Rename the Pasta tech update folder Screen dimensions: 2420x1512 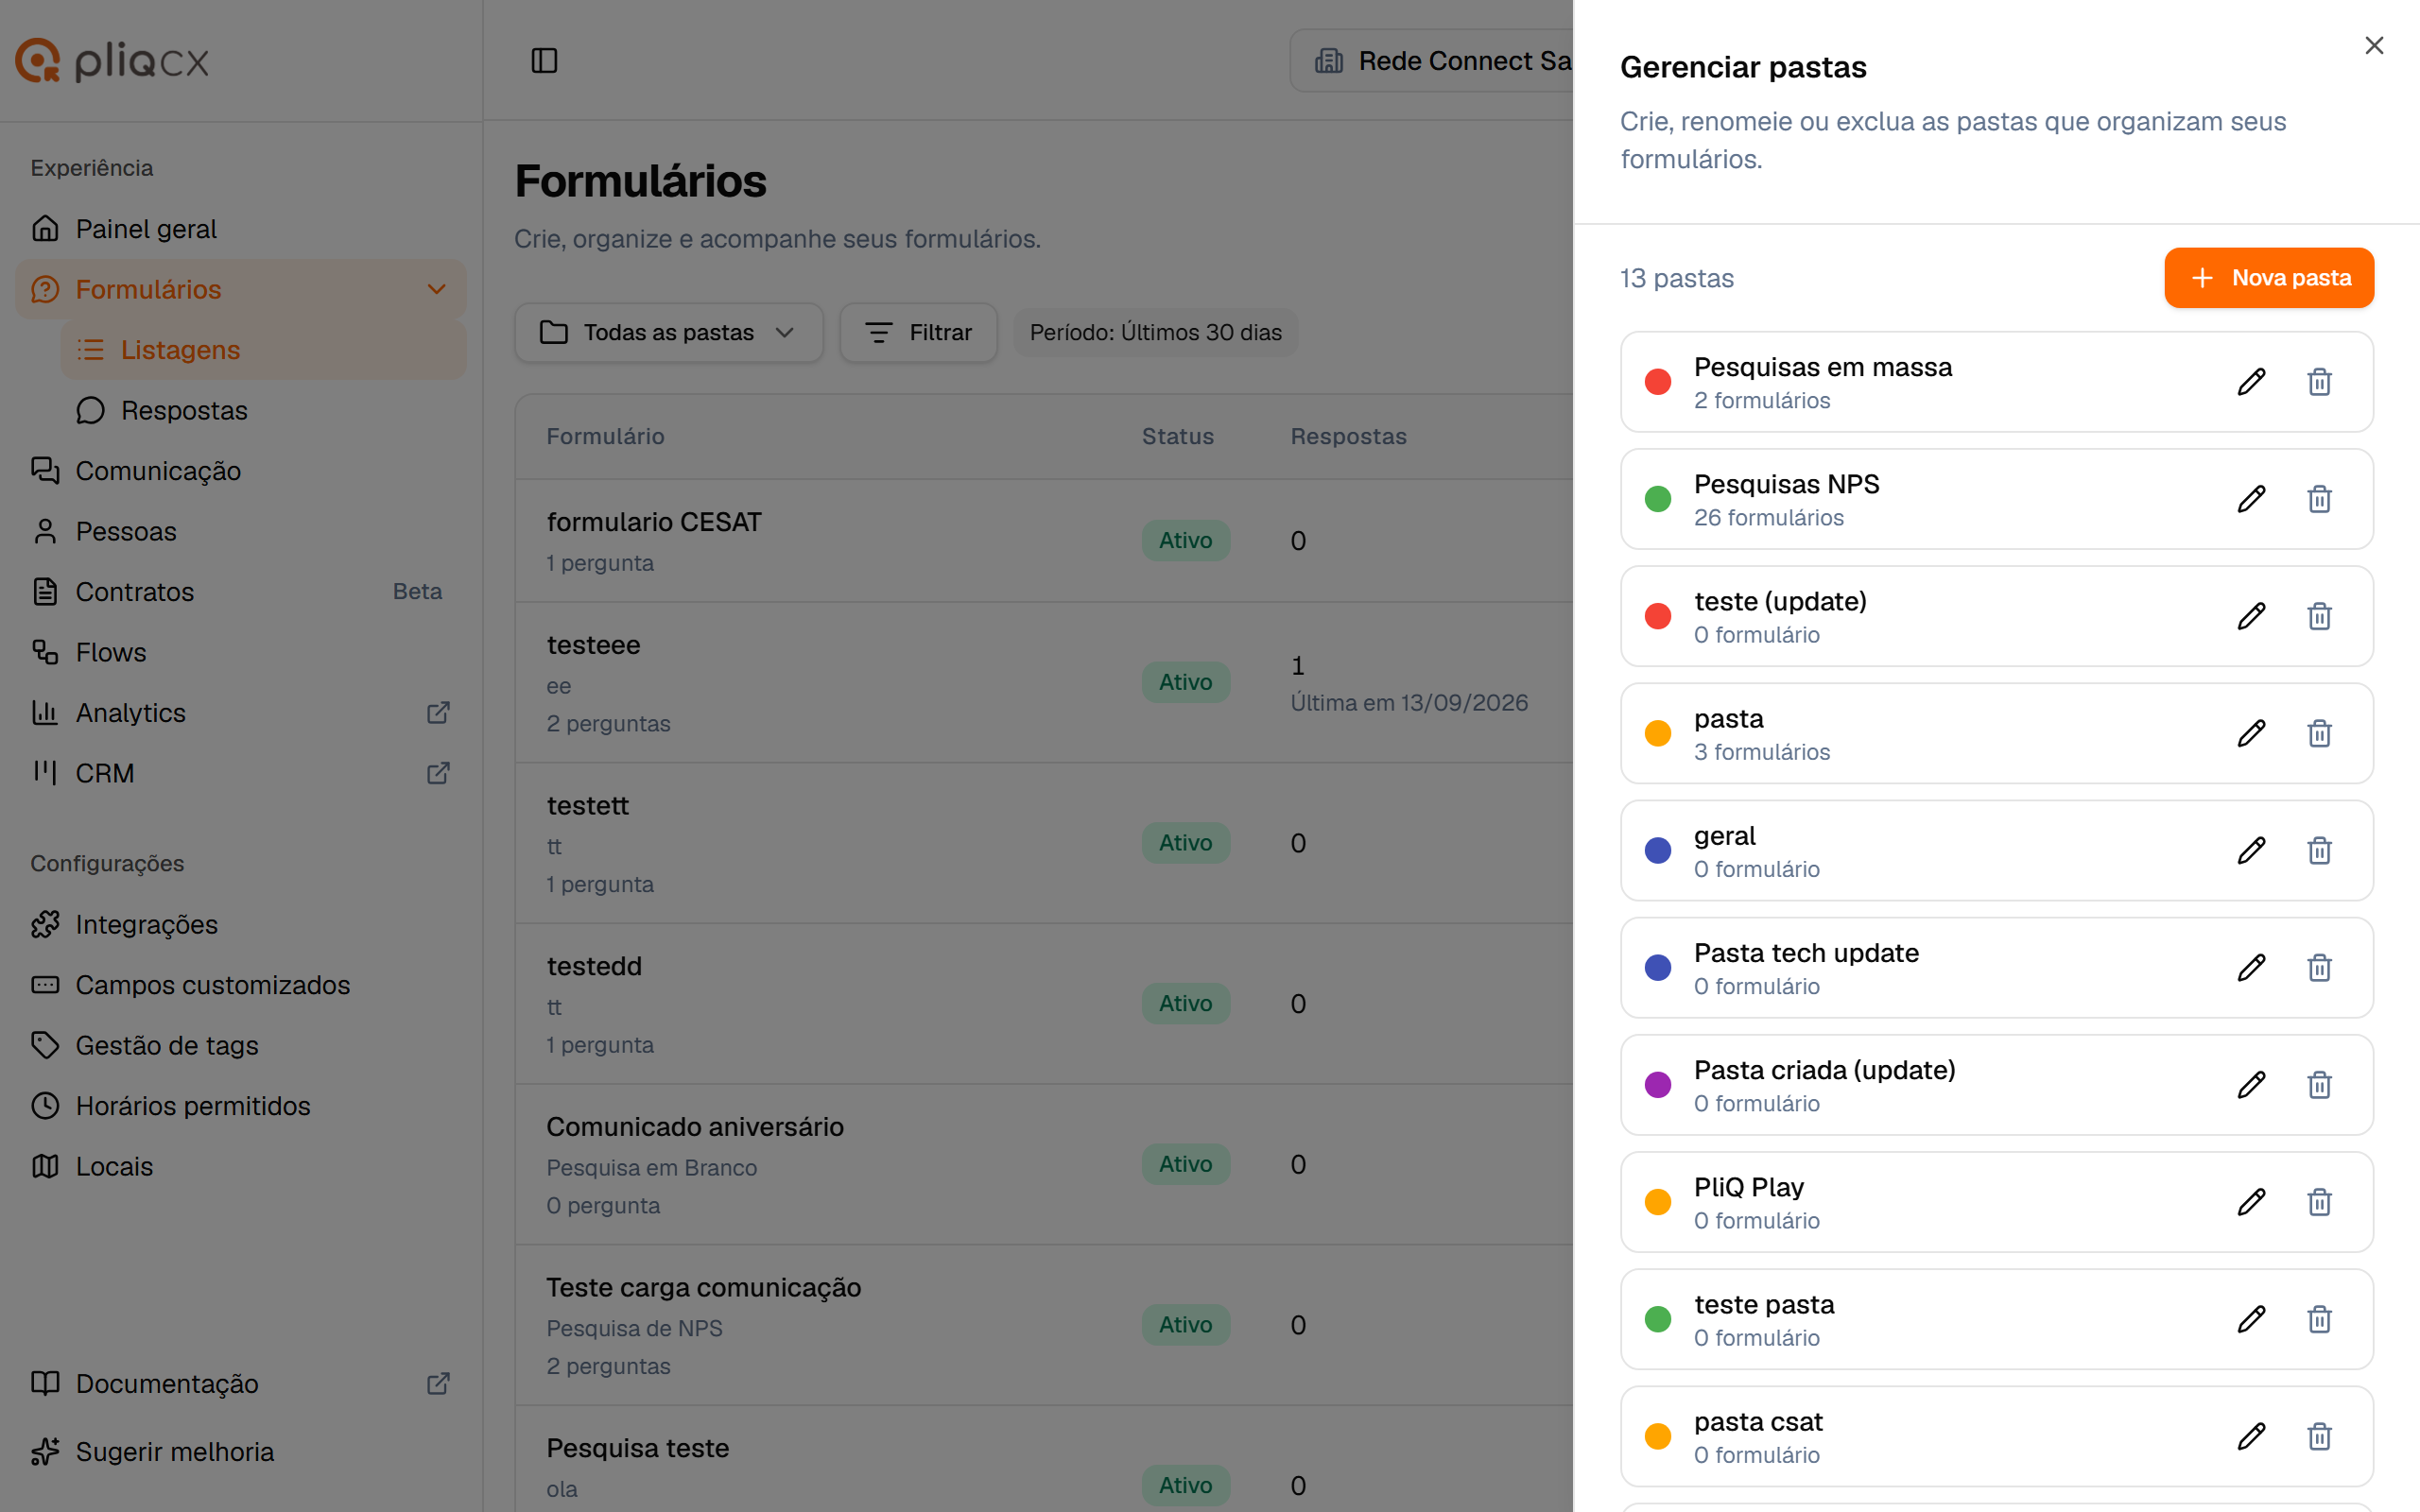[2251, 968]
